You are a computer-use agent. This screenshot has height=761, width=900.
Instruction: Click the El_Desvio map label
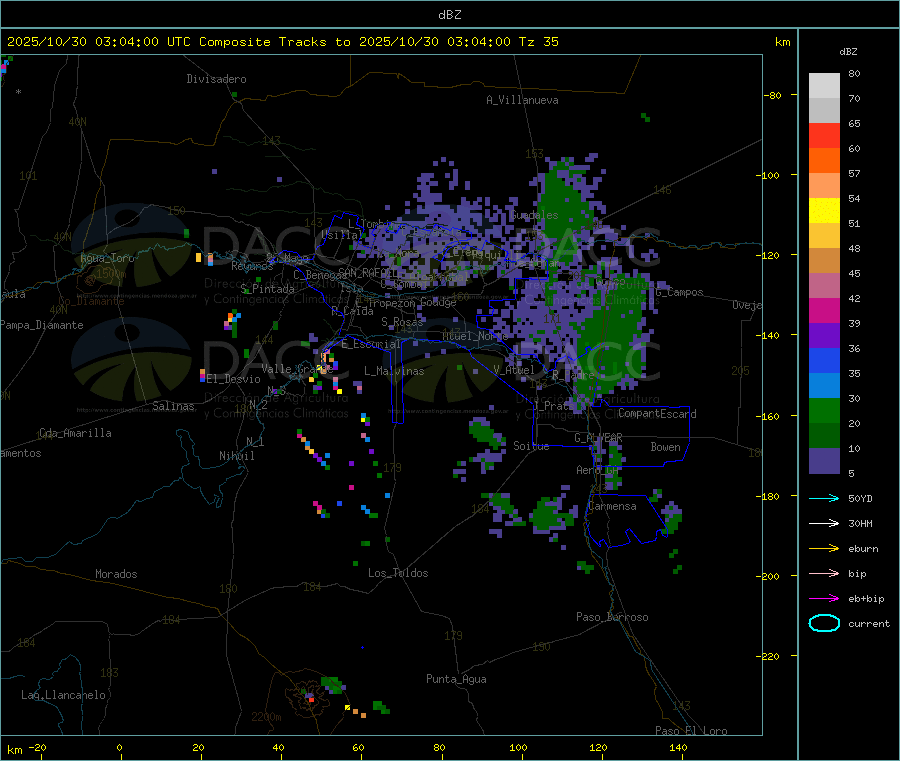[x=234, y=379]
